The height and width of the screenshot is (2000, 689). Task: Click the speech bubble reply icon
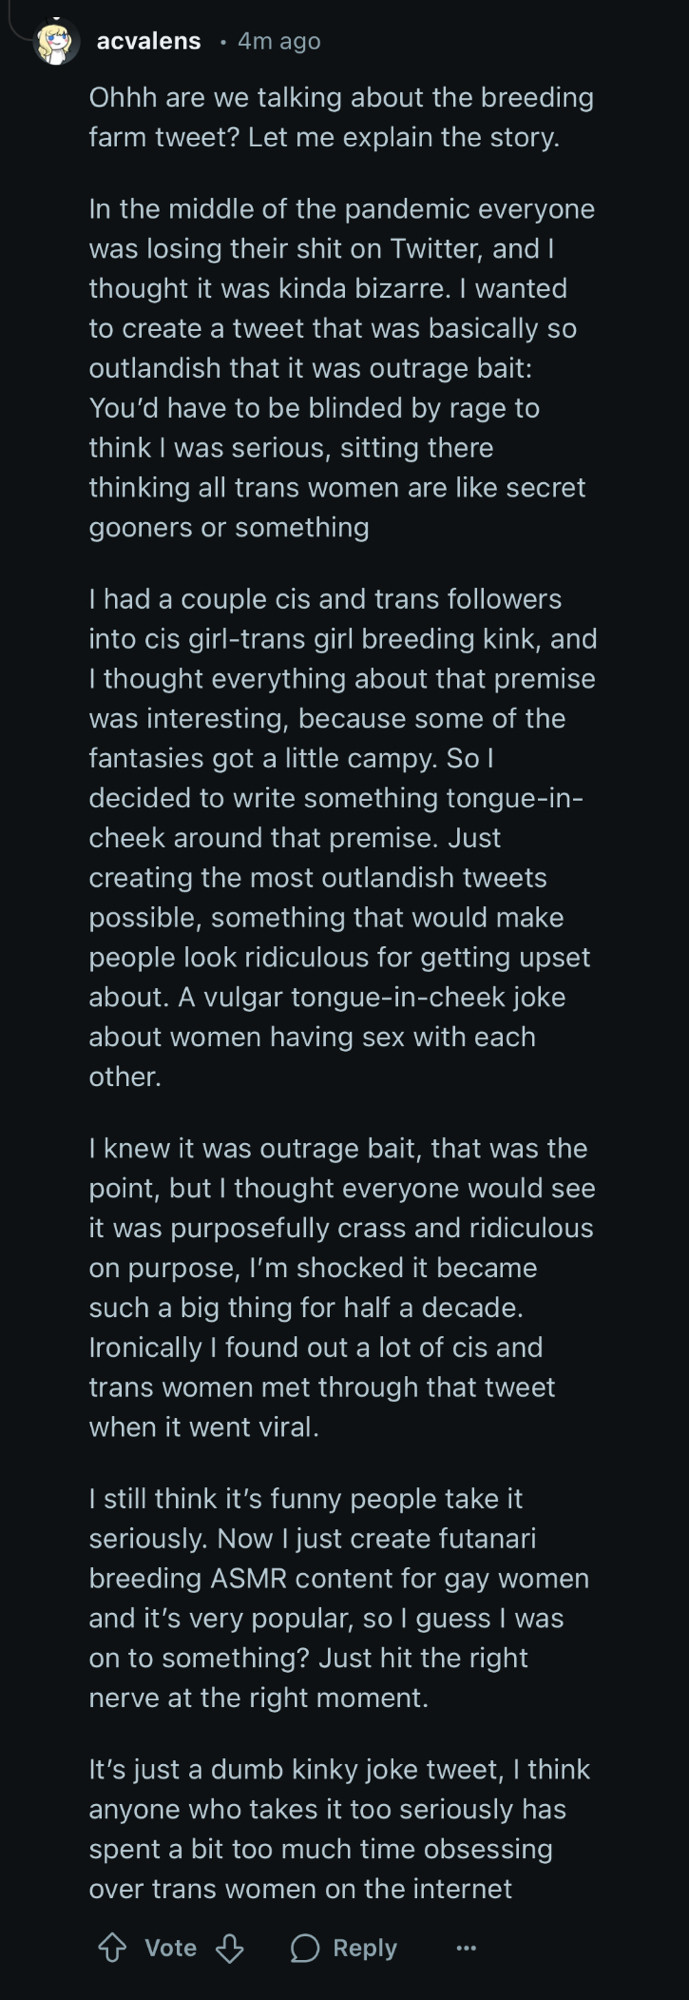click(305, 1947)
